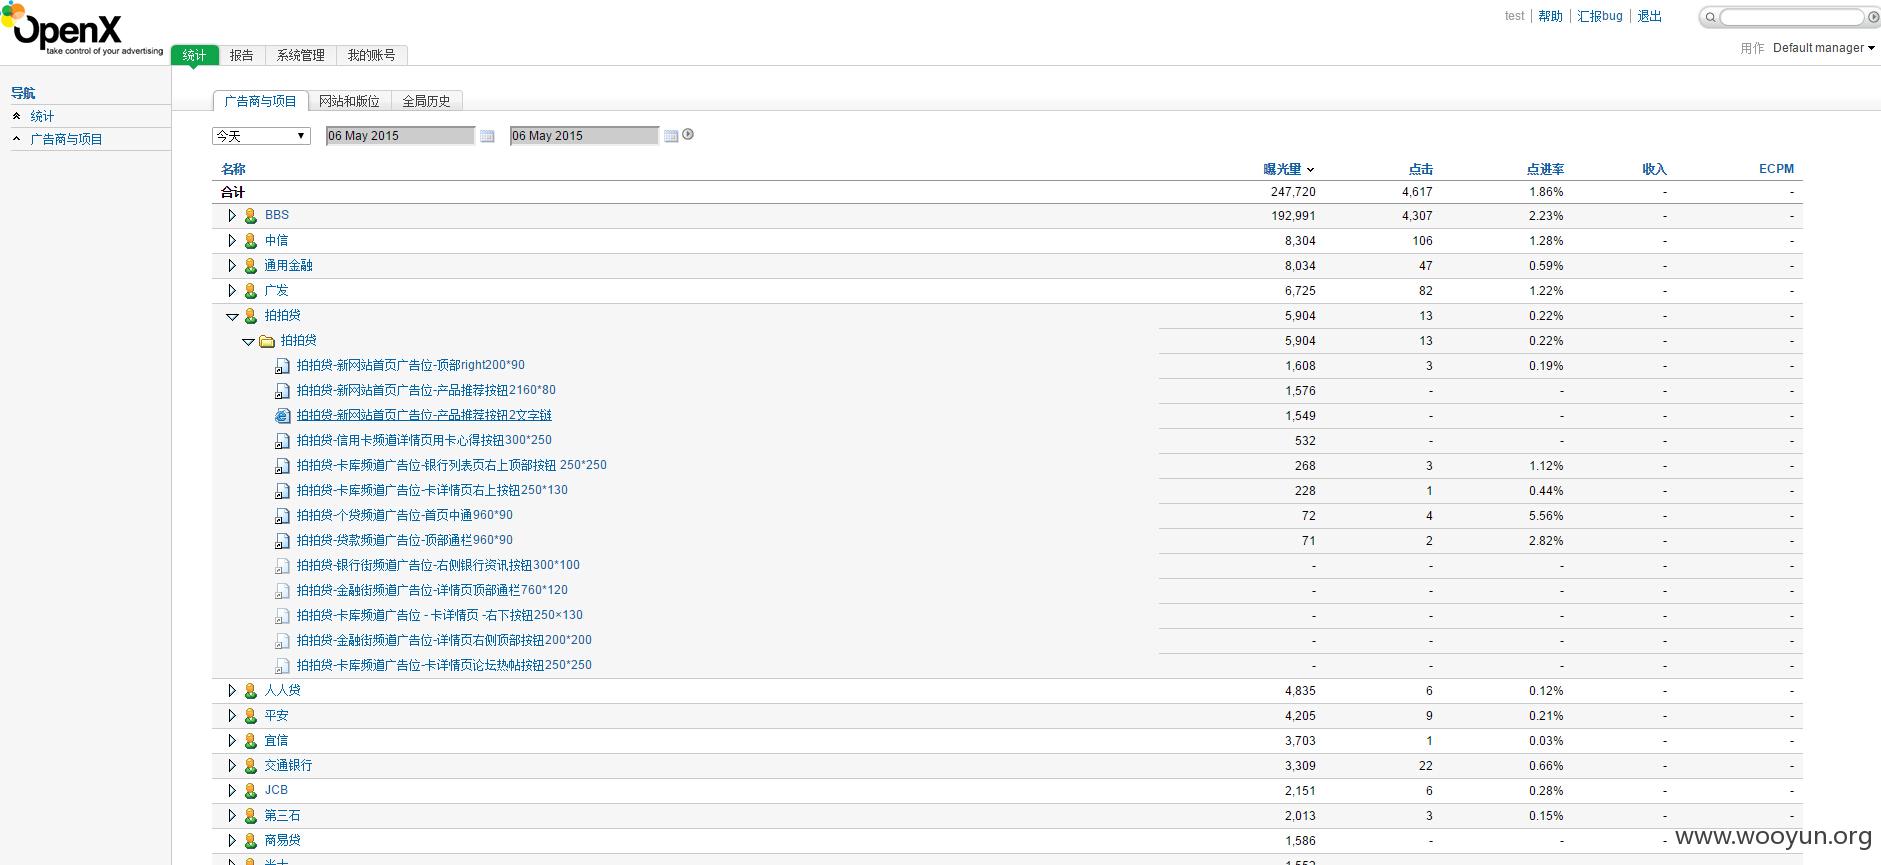Expand the BBS advertiser row
Screen dimensions: 1881x865
click(x=232, y=216)
